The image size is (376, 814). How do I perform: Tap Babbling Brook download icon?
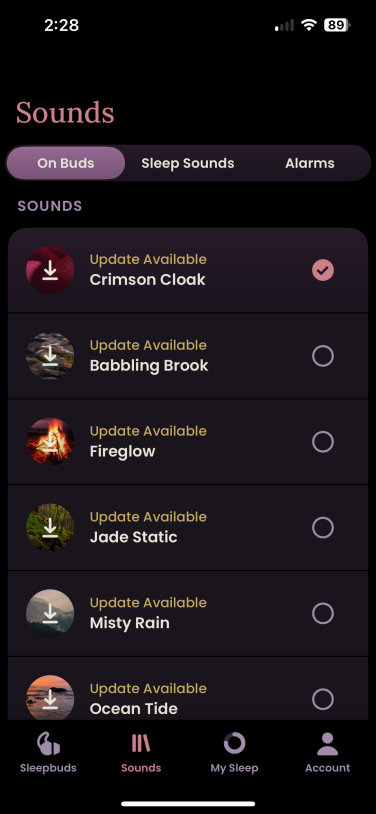pyautogui.click(x=50, y=356)
